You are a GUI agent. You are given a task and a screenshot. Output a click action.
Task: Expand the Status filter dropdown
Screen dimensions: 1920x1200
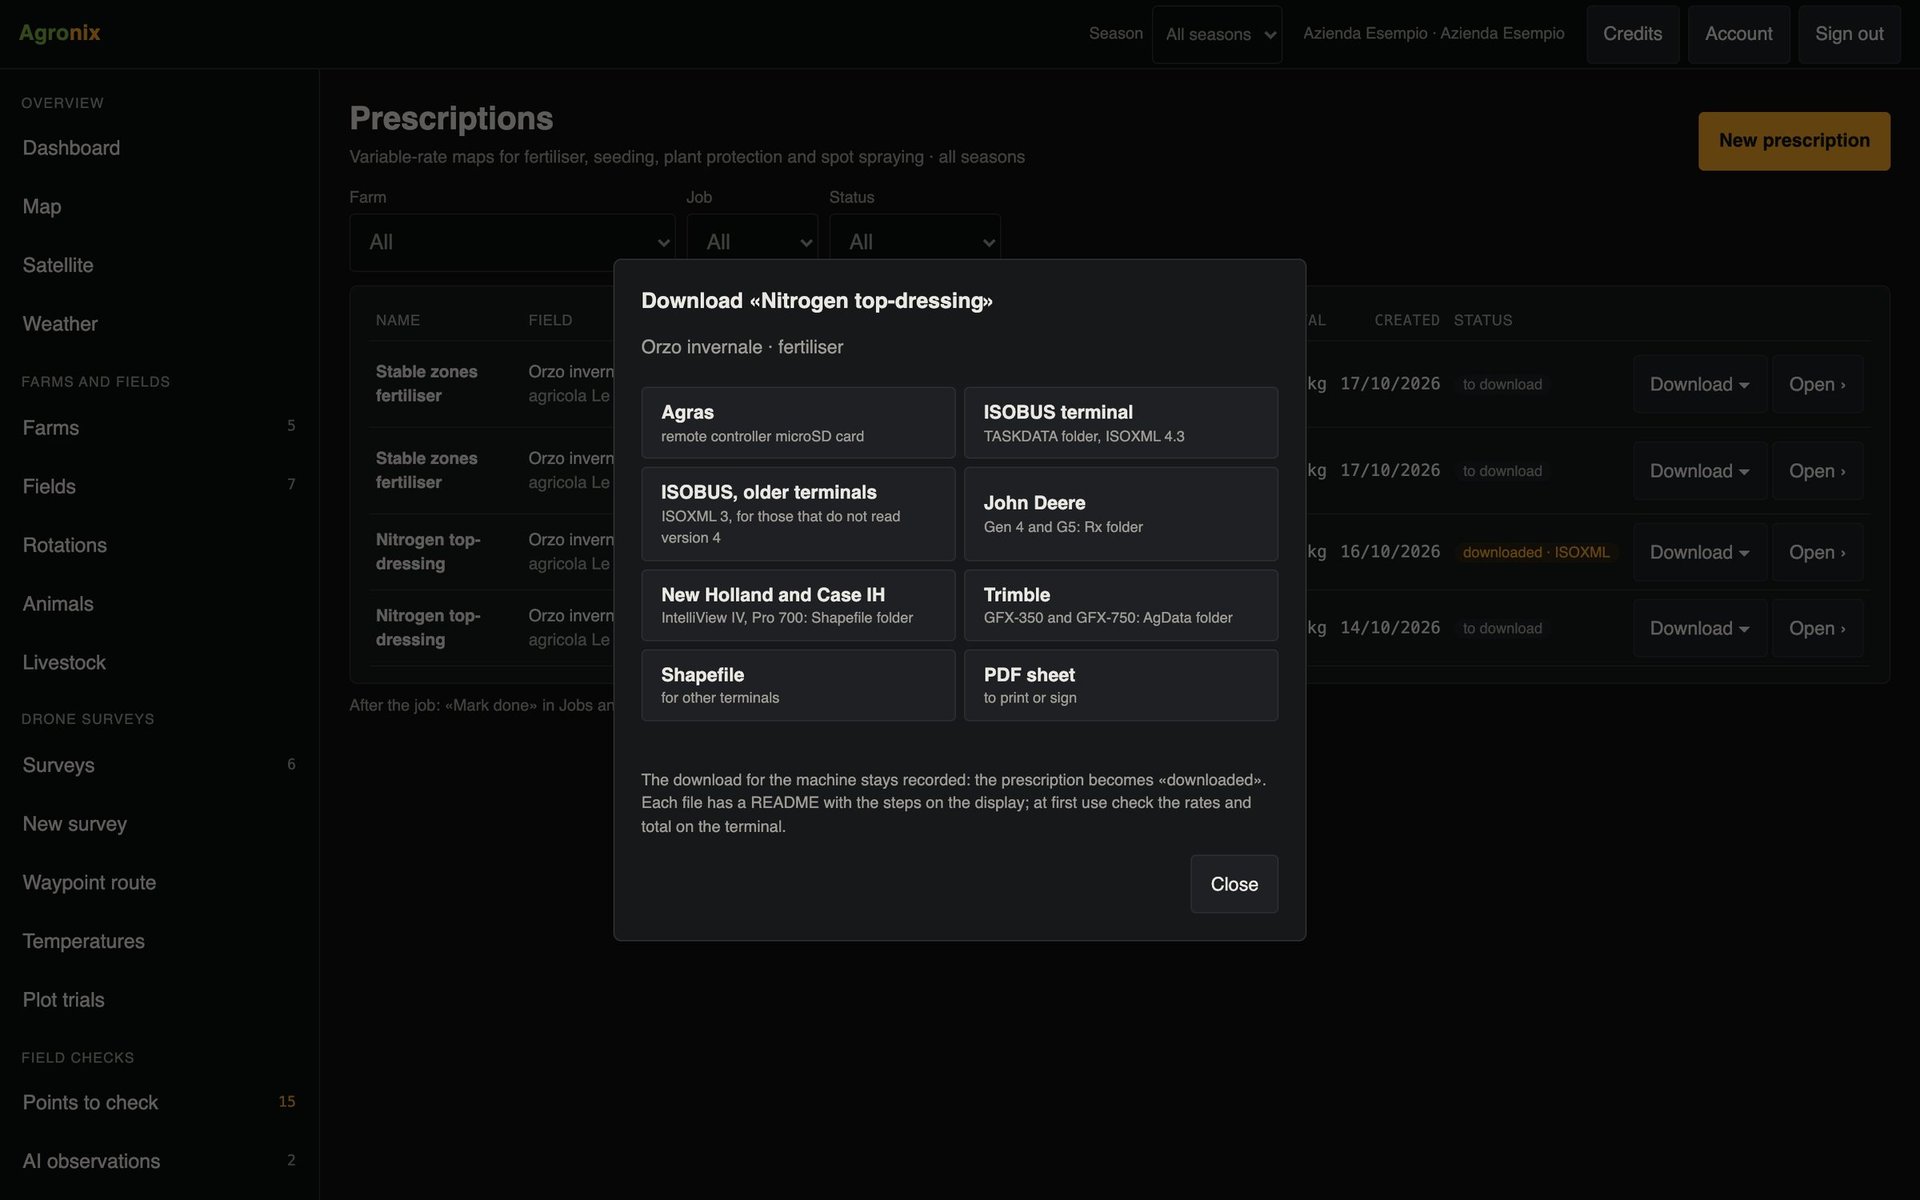(915, 242)
